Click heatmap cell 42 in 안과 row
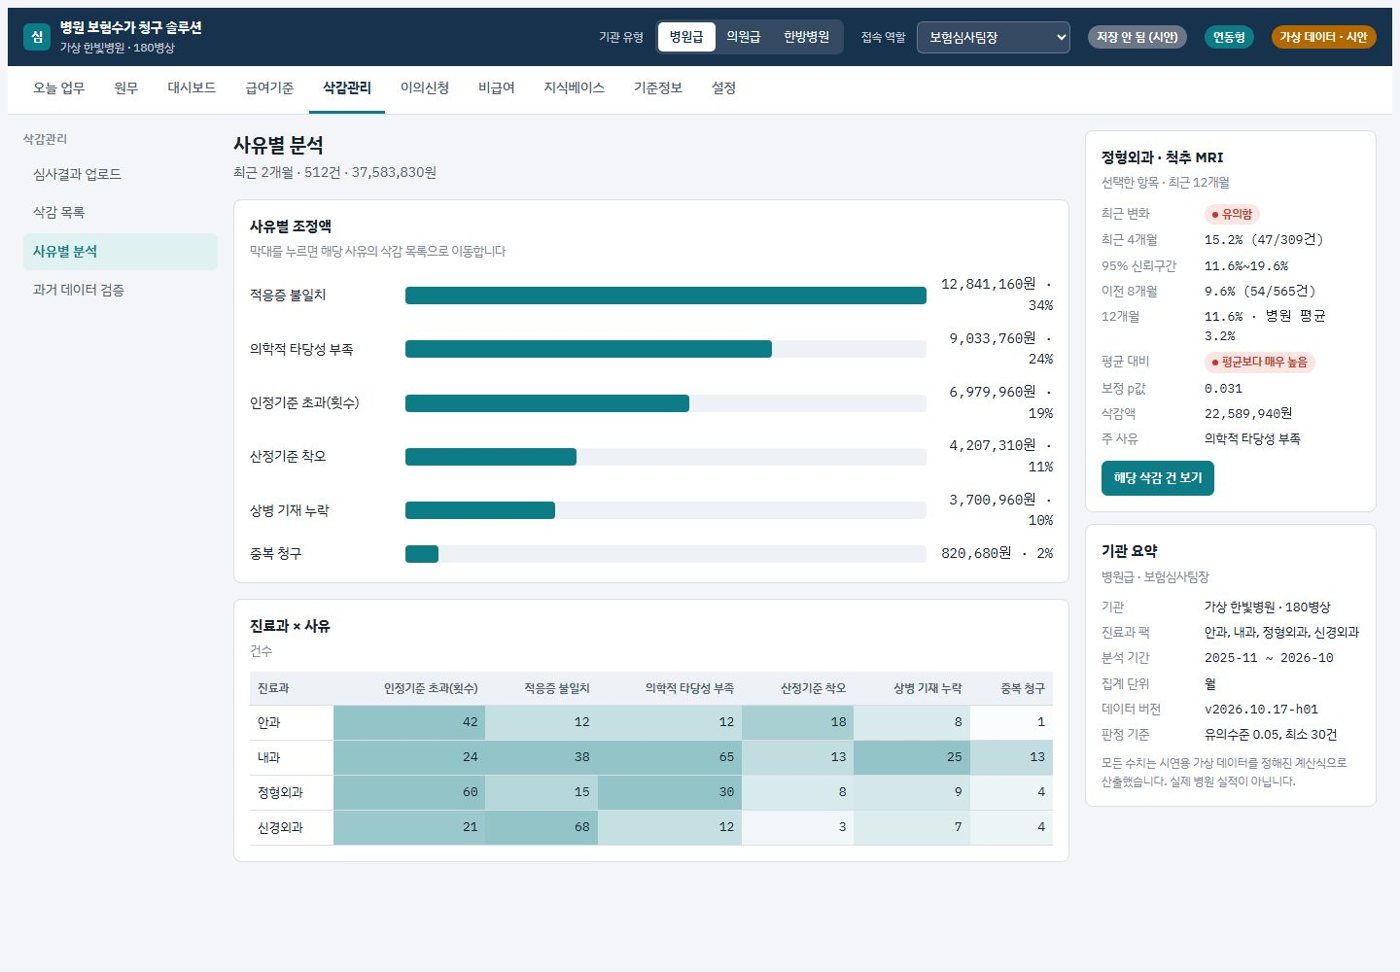The height and width of the screenshot is (972, 1400). click(x=410, y=722)
